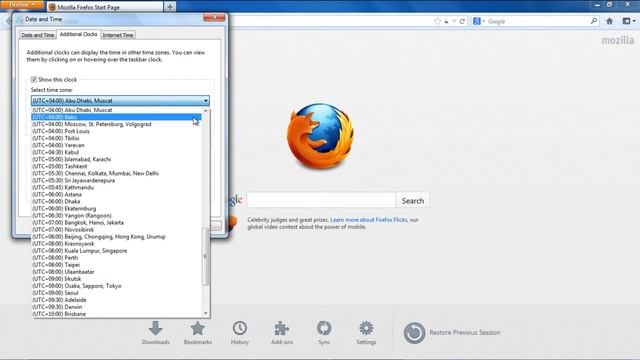This screenshot has width=640, height=360.
Task: Select (UTC+06:00) Dhaka time zone
Action: click(116, 201)
